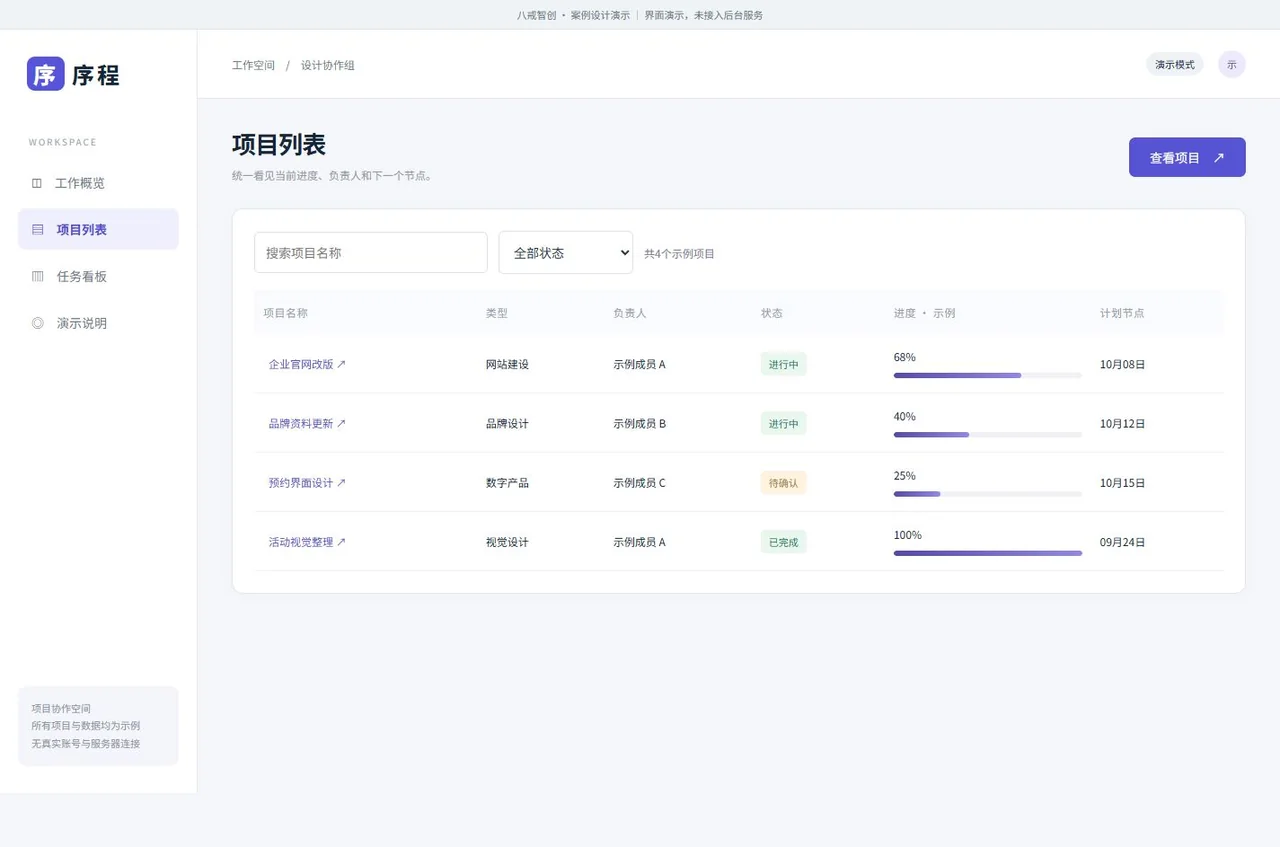Click the 设计协作组 breadcrumb
This screenshot has width=1280, height=847.
328,65
